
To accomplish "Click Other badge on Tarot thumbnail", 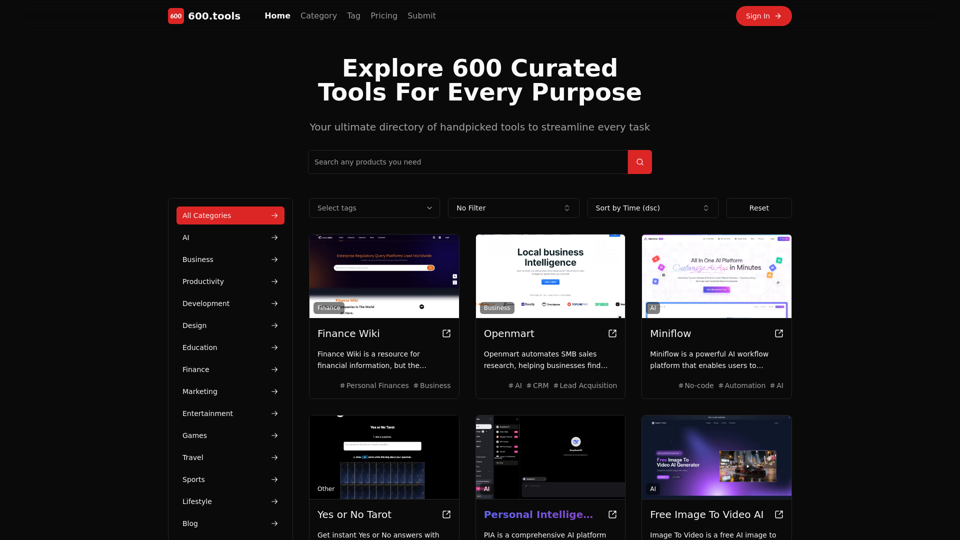I will (x=326, y=489).
